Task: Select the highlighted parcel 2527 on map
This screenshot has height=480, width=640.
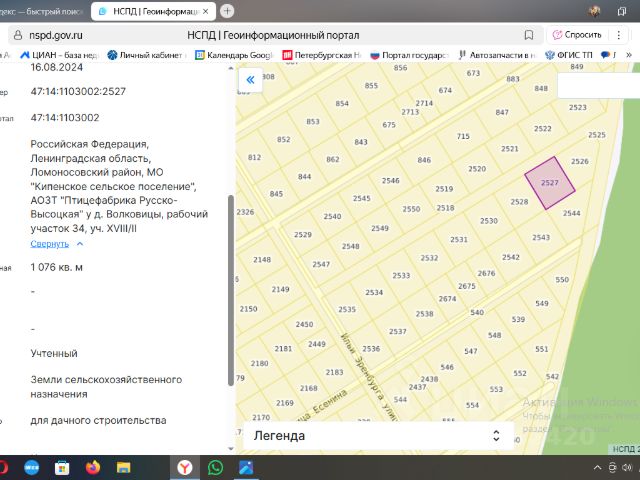Action: (550, 183)
